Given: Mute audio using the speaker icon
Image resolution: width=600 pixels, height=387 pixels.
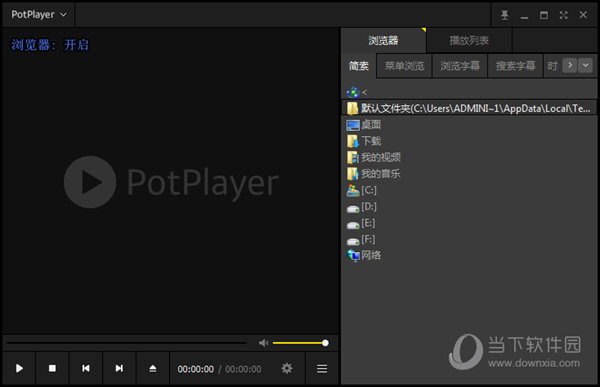Looking at the screenshot, I should (x=264, y=343).
